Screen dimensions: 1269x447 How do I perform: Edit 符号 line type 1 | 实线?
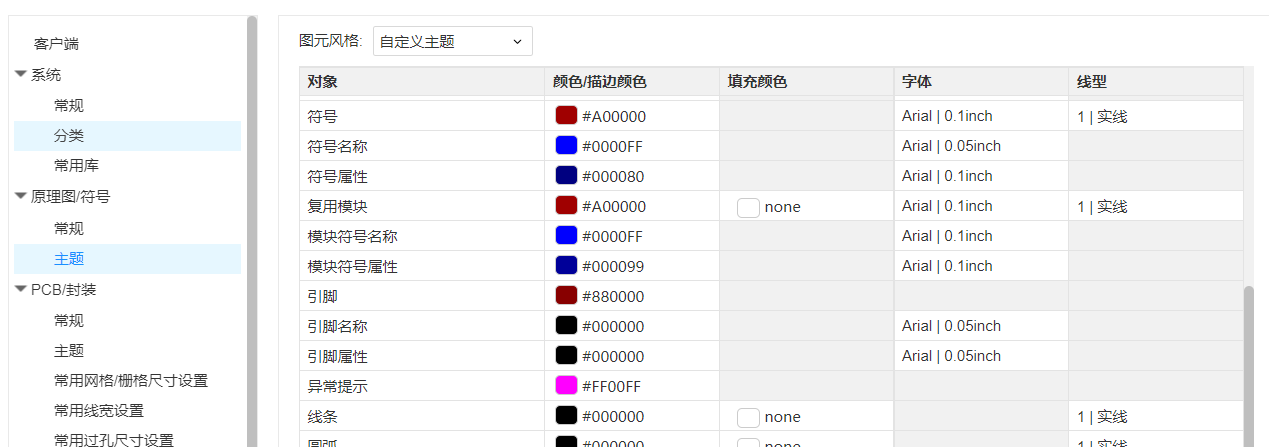(1156, 116)
